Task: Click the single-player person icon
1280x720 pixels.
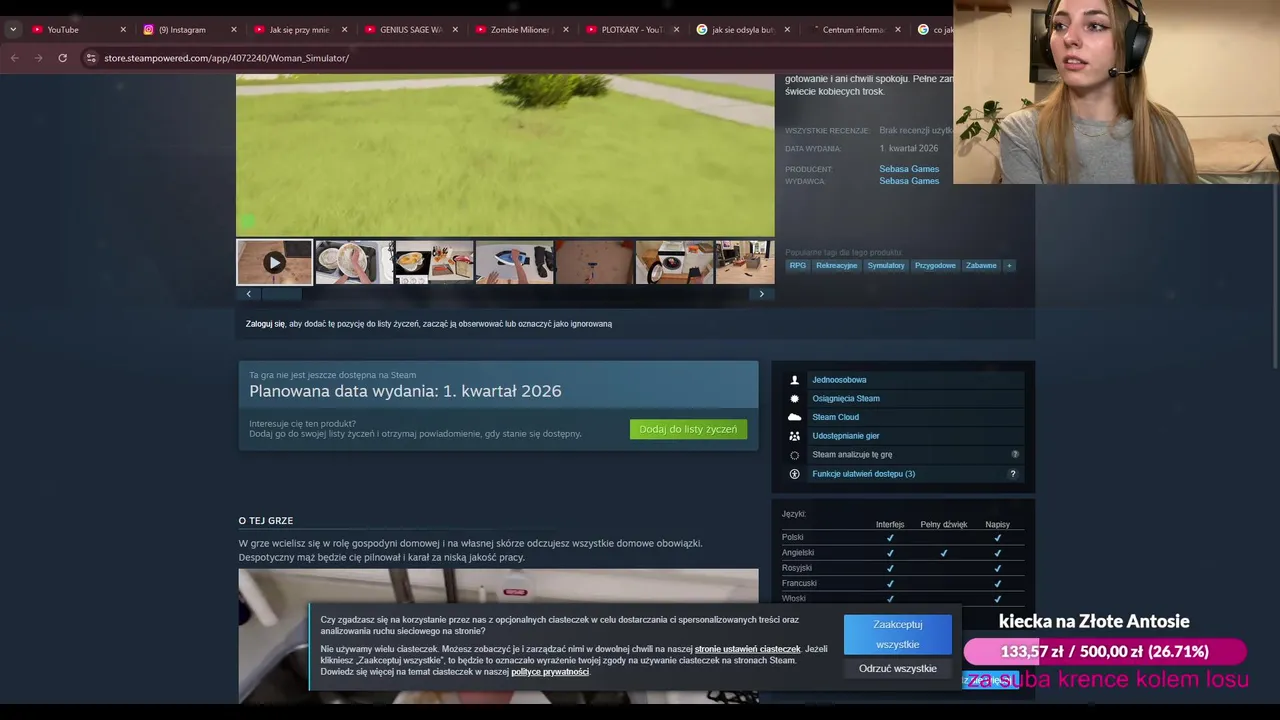Action: coord(795,380)
